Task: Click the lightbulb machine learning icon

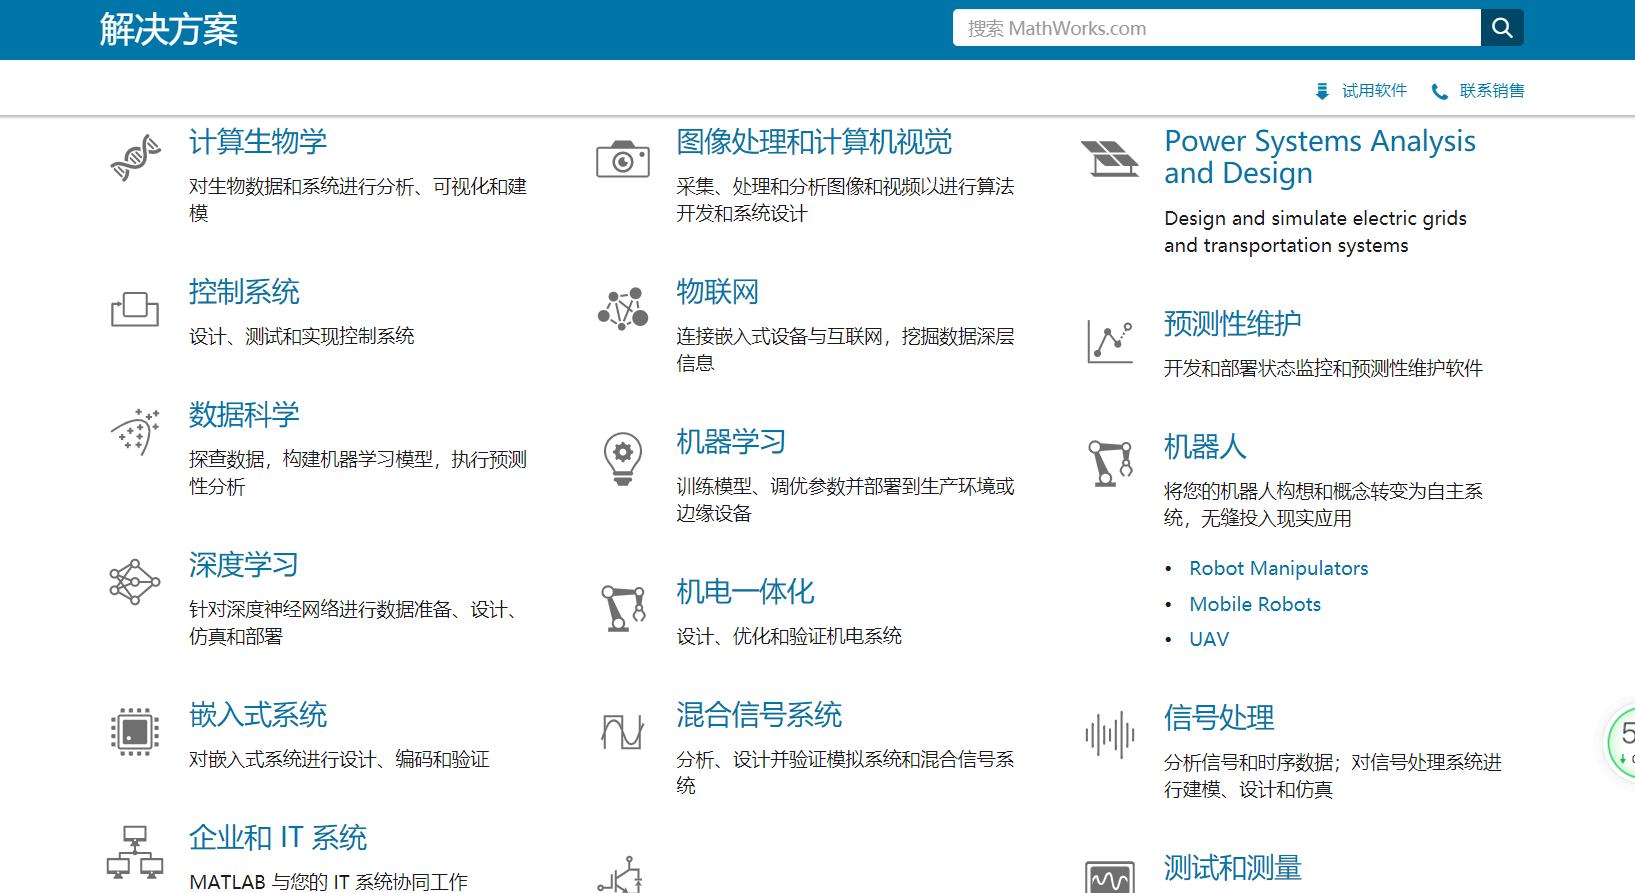Action: [x=622, y=459]
